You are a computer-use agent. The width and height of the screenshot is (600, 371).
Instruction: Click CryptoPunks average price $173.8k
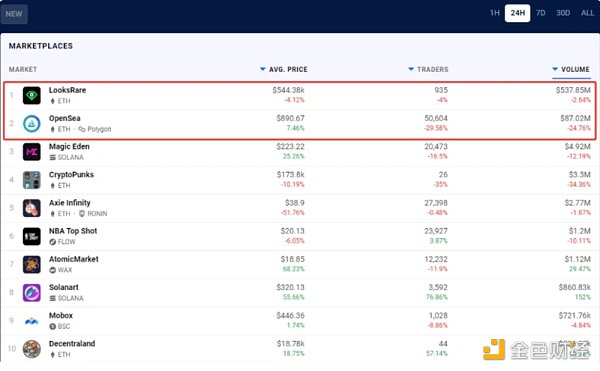pos(291,175)
